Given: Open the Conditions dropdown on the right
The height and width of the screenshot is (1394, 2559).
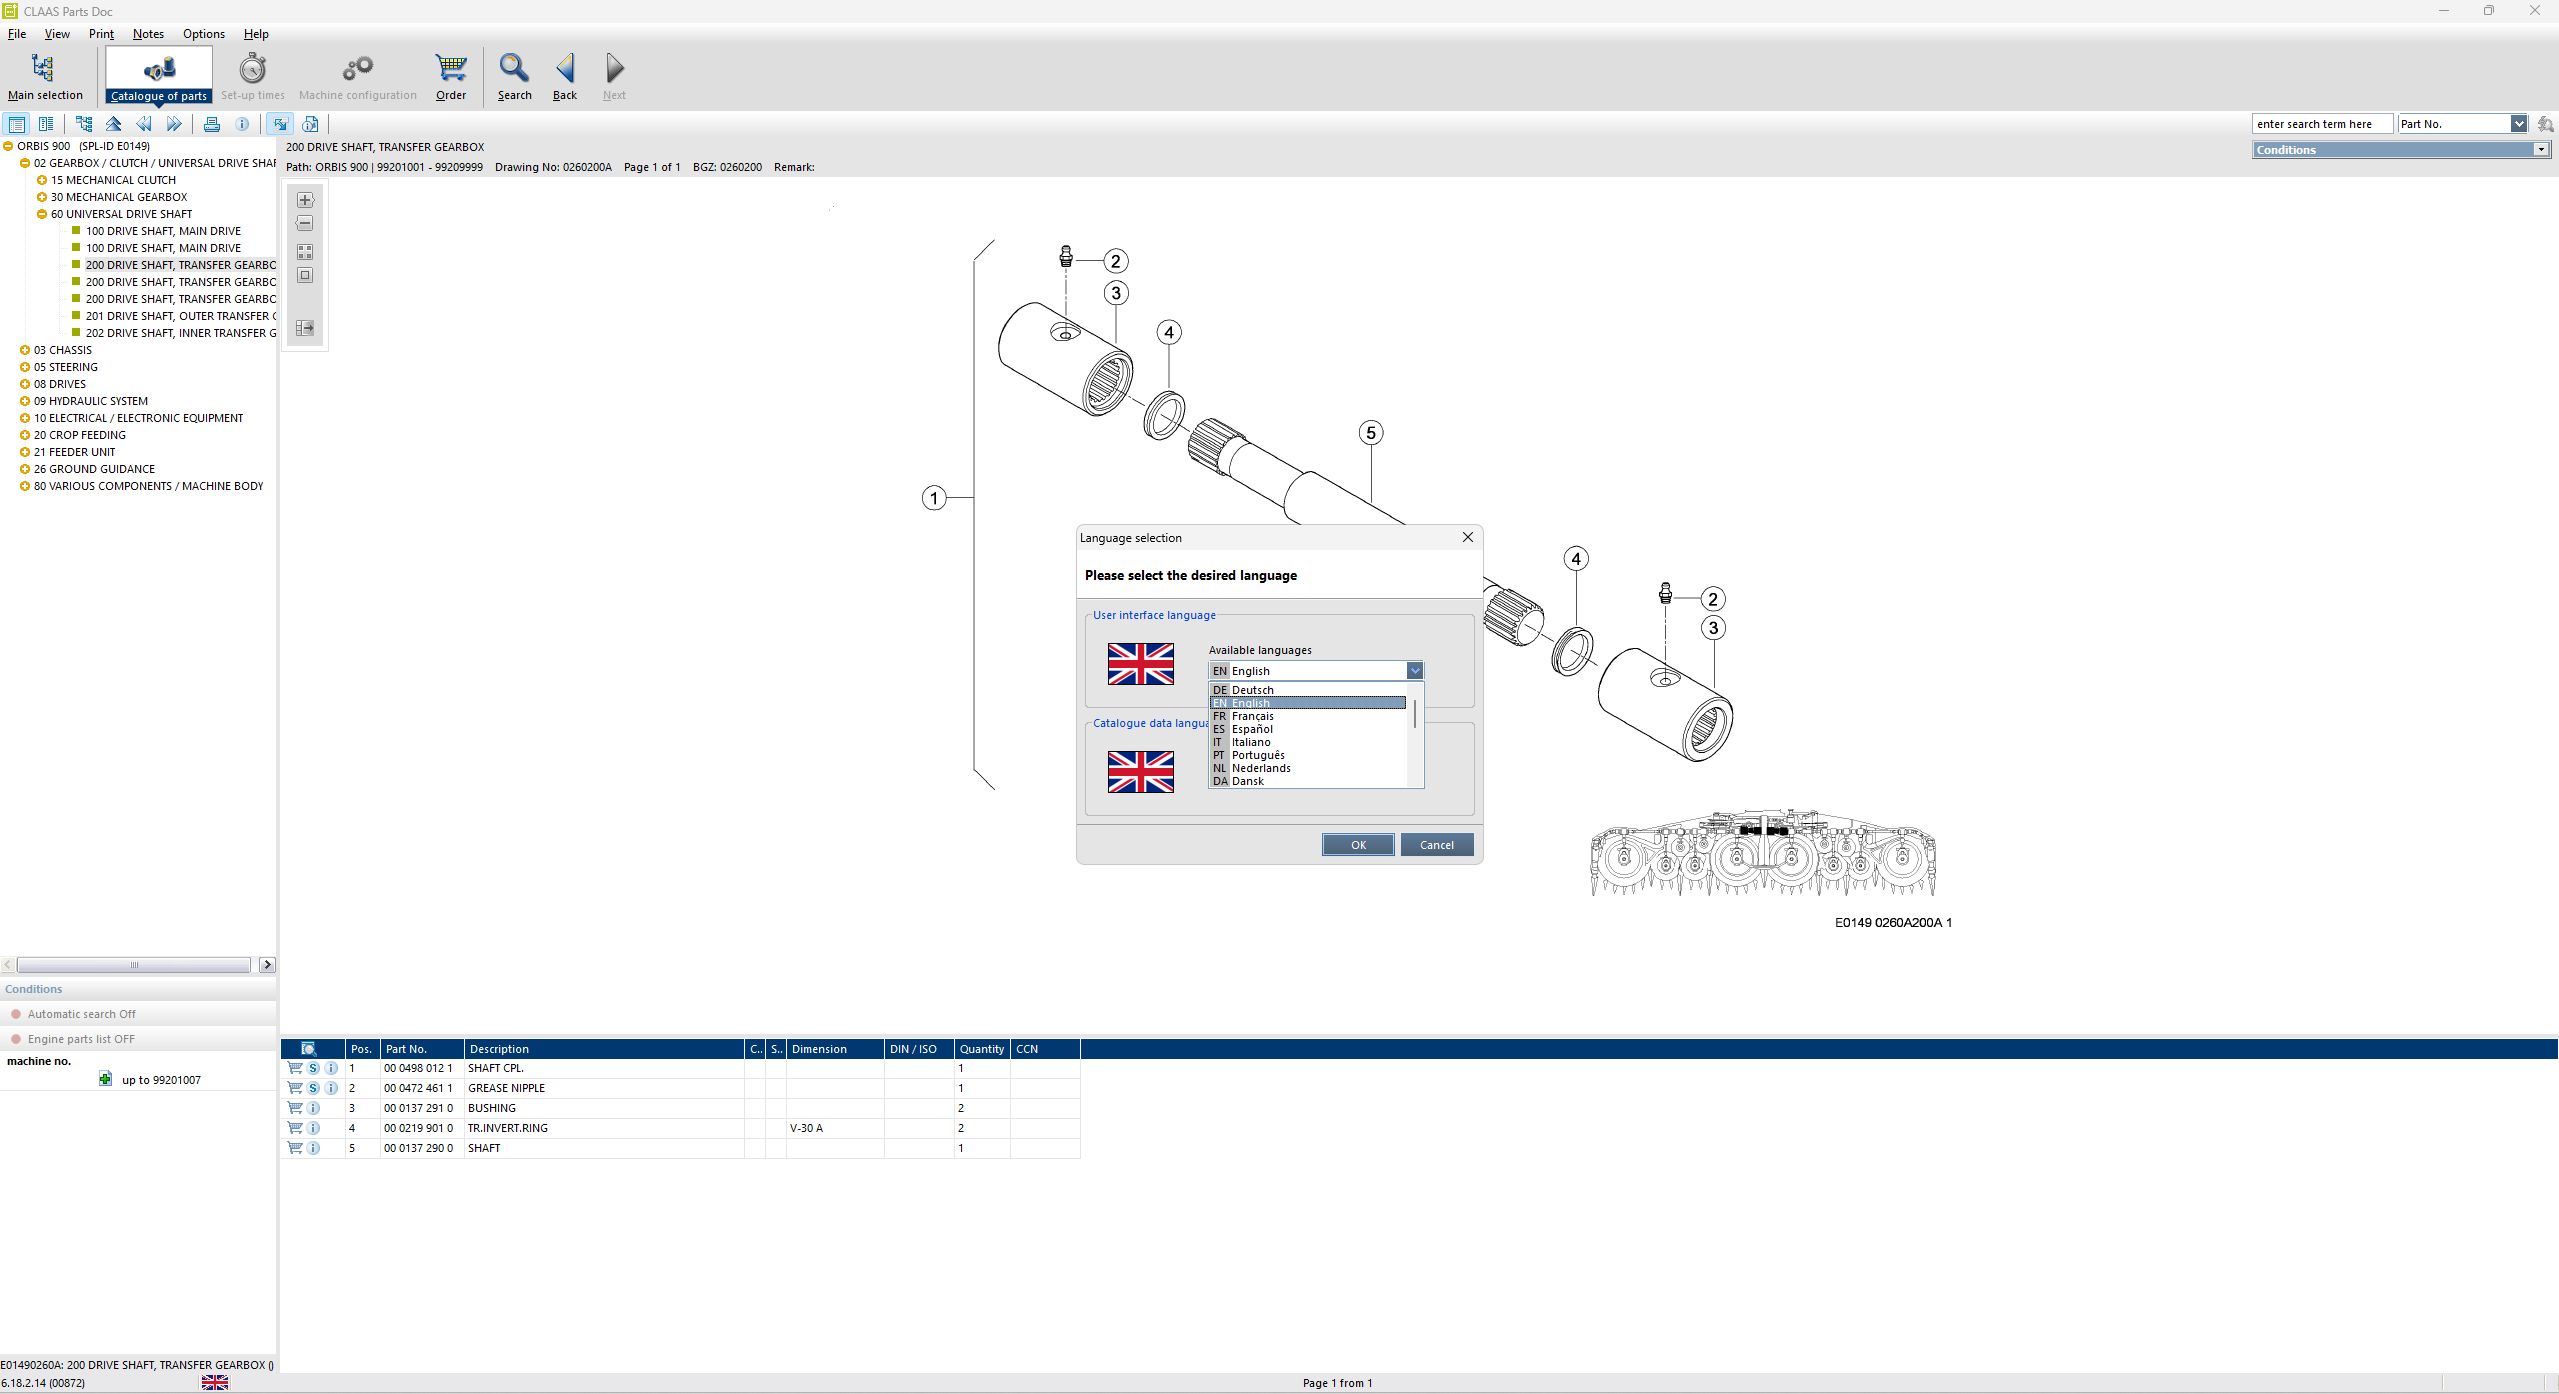Looking at the screenshot, I should coord(2541,149).
